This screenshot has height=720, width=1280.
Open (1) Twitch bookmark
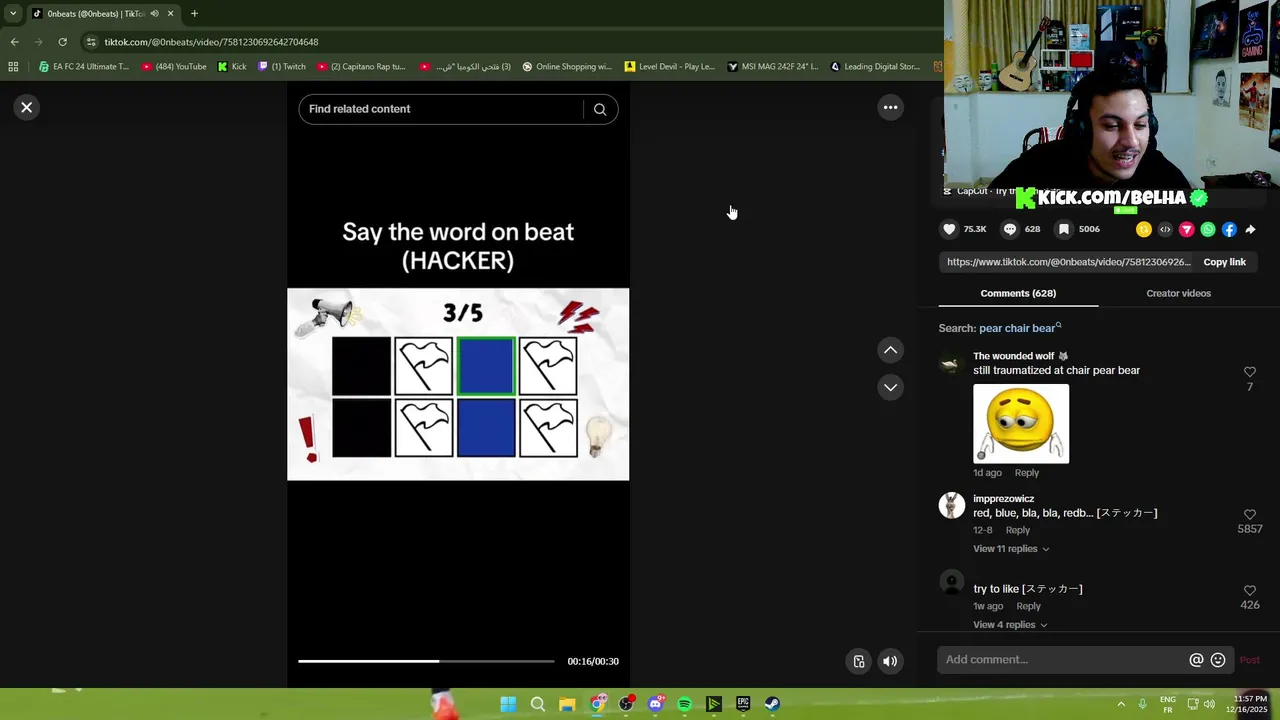[282, 67]
